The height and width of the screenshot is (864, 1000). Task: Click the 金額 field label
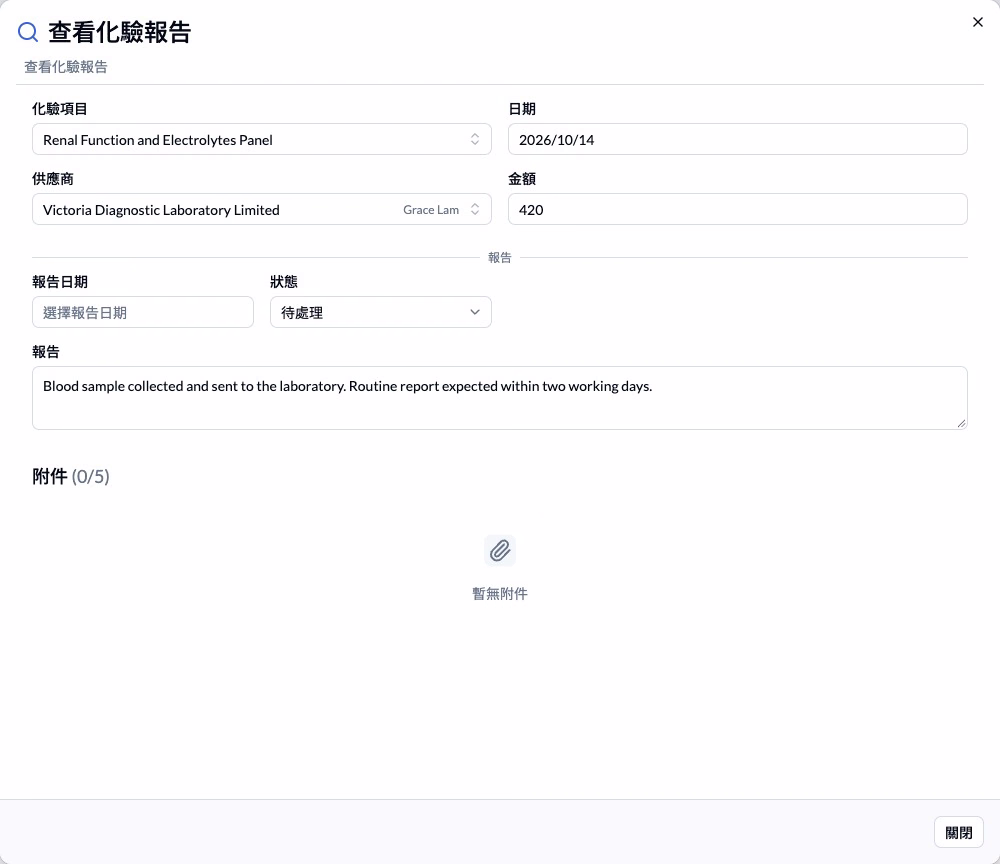[x=522, y=179]
